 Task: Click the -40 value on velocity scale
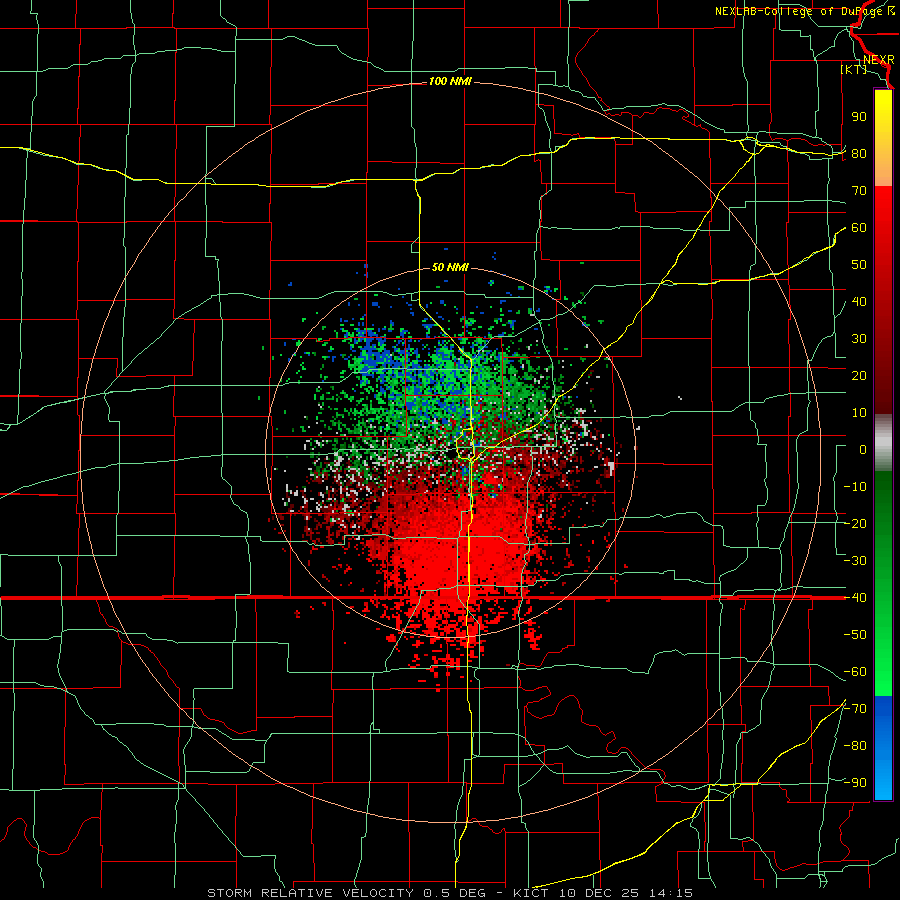855,598
